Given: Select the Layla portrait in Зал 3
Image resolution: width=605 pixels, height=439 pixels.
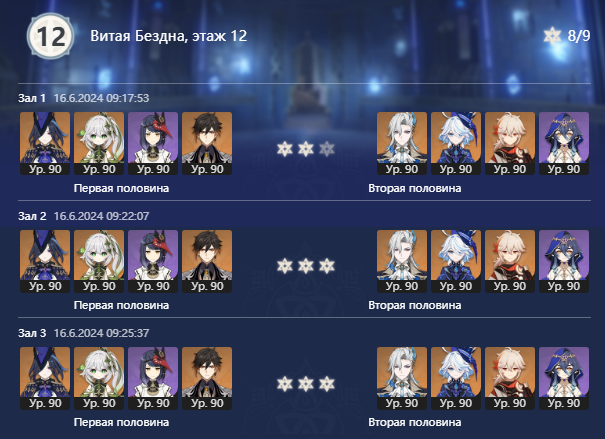Looking at the screenshot, I should tap(564, 378).
